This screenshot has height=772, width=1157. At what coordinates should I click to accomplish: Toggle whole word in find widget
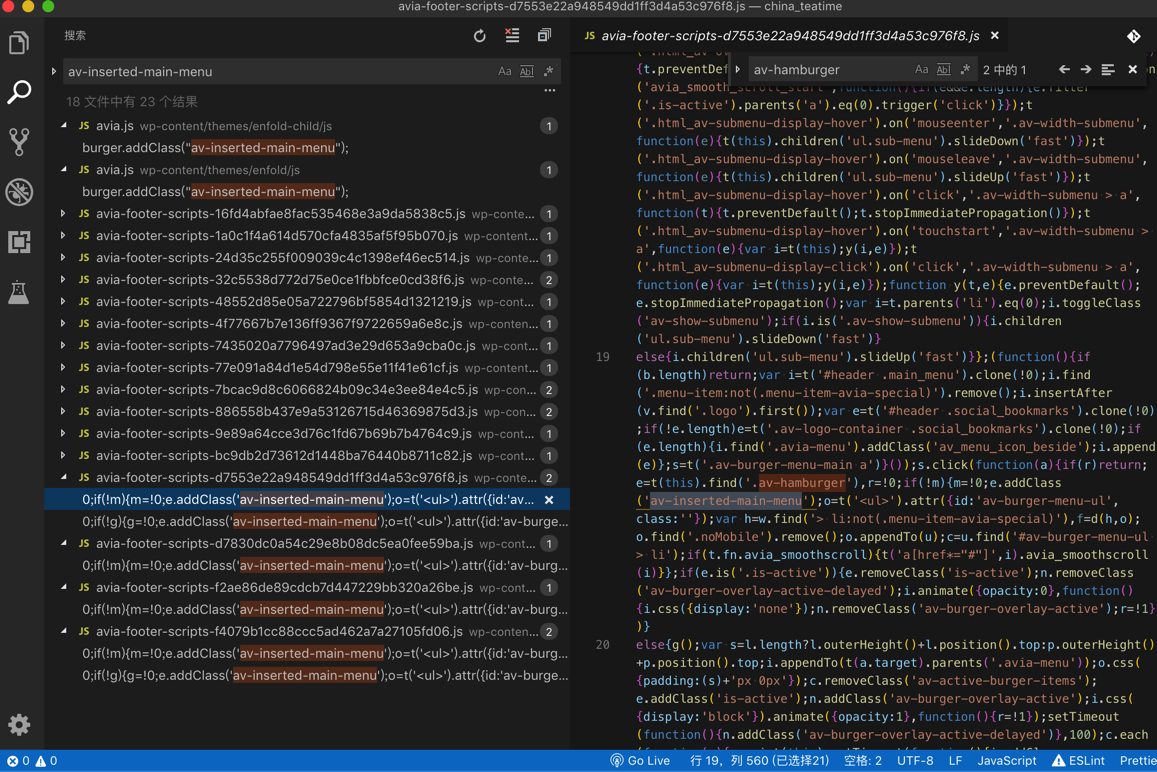pos(943,70)
